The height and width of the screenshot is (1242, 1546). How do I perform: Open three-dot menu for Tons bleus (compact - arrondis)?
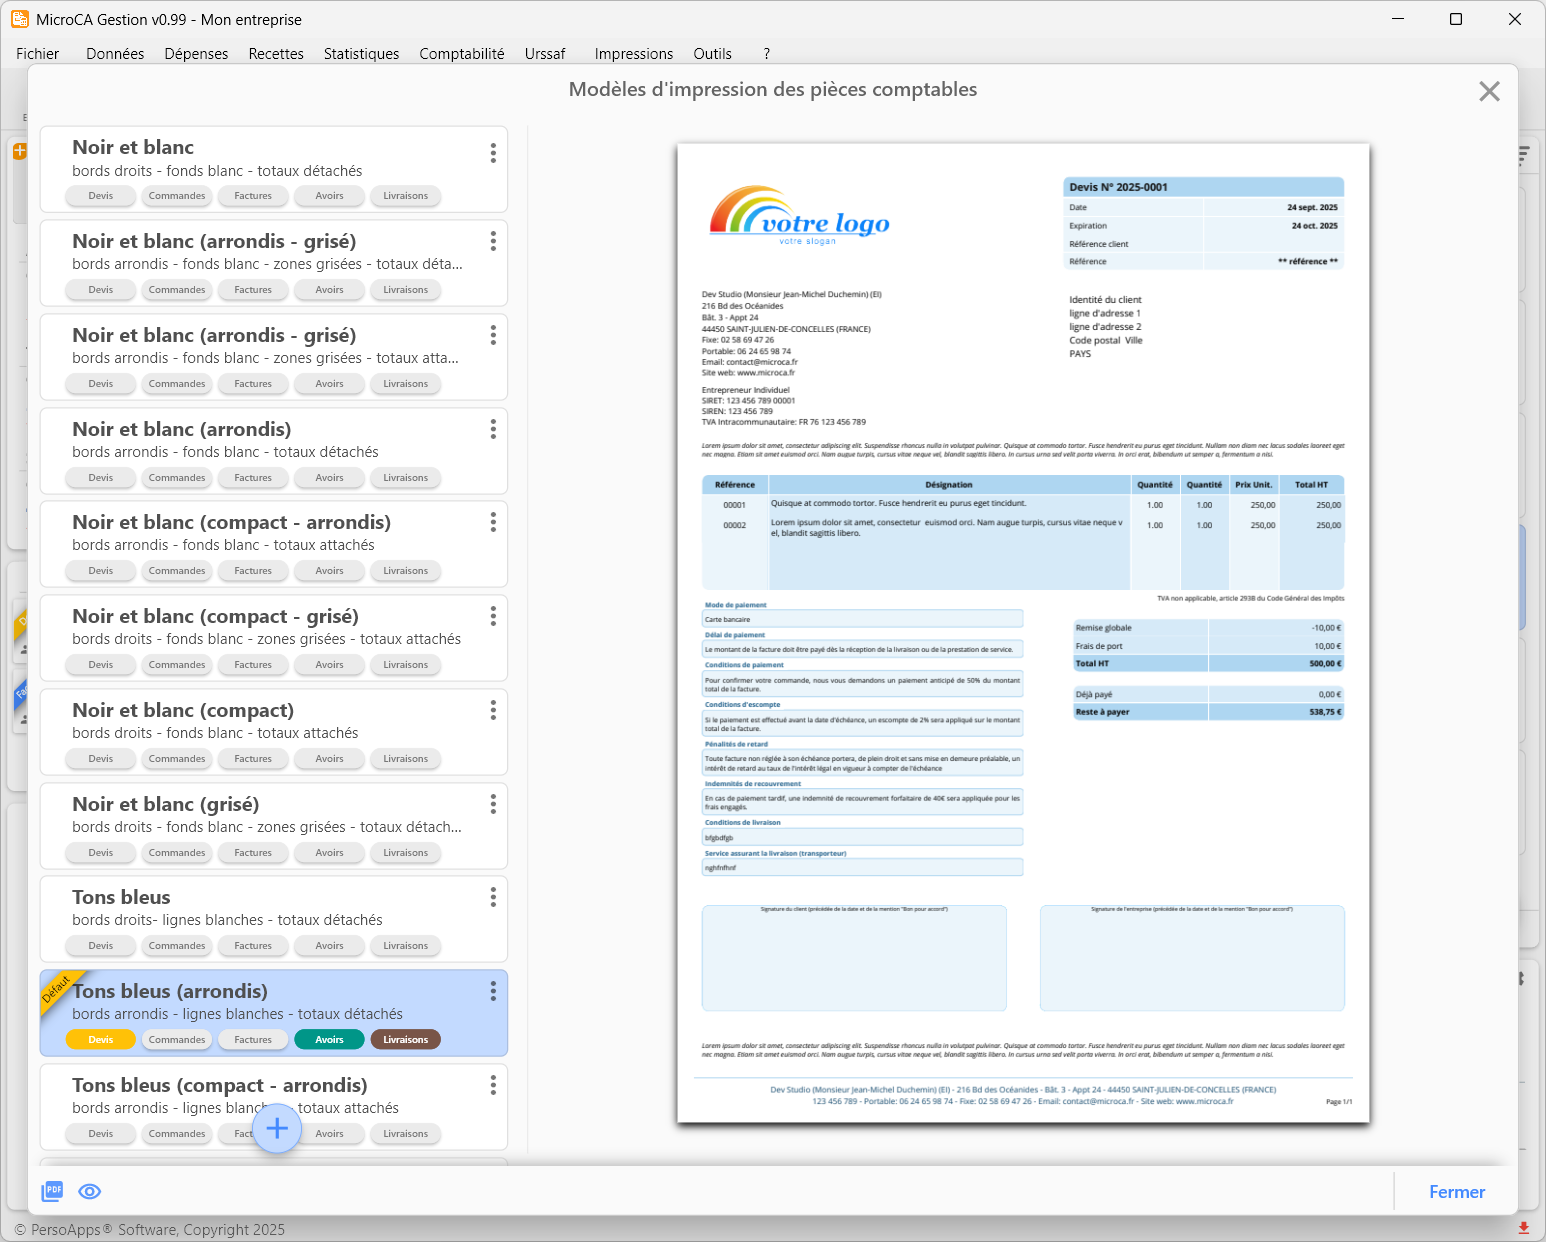coord(493,1085)
